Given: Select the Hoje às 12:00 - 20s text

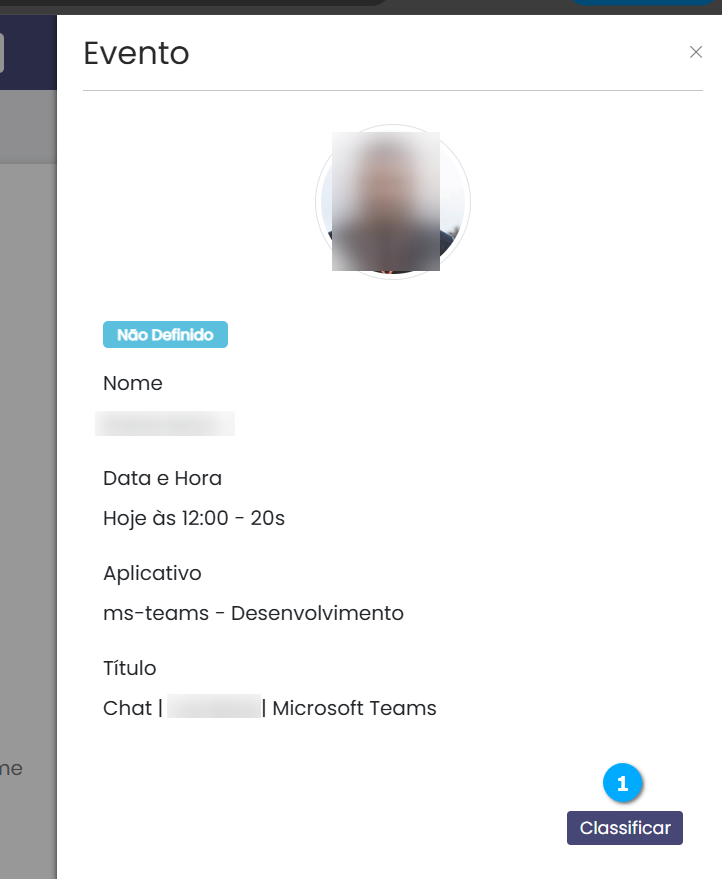Looking at the screenshot, I should click(194, 519).
